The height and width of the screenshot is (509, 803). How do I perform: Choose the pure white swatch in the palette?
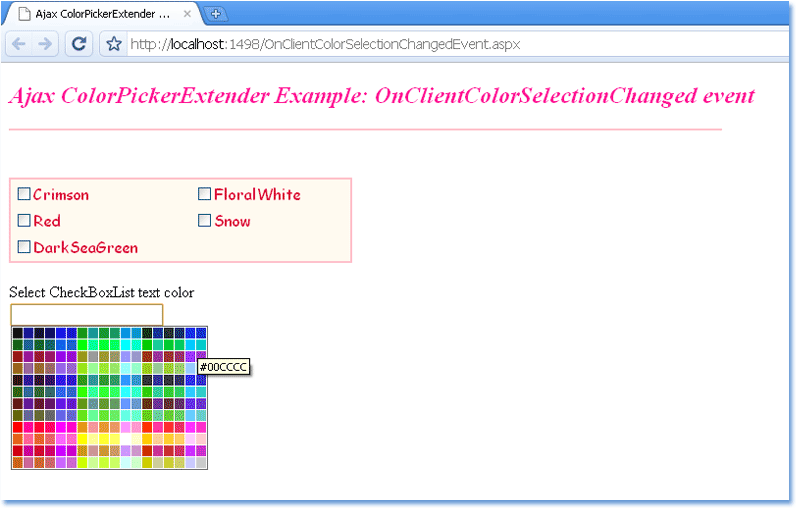(125, 439)
